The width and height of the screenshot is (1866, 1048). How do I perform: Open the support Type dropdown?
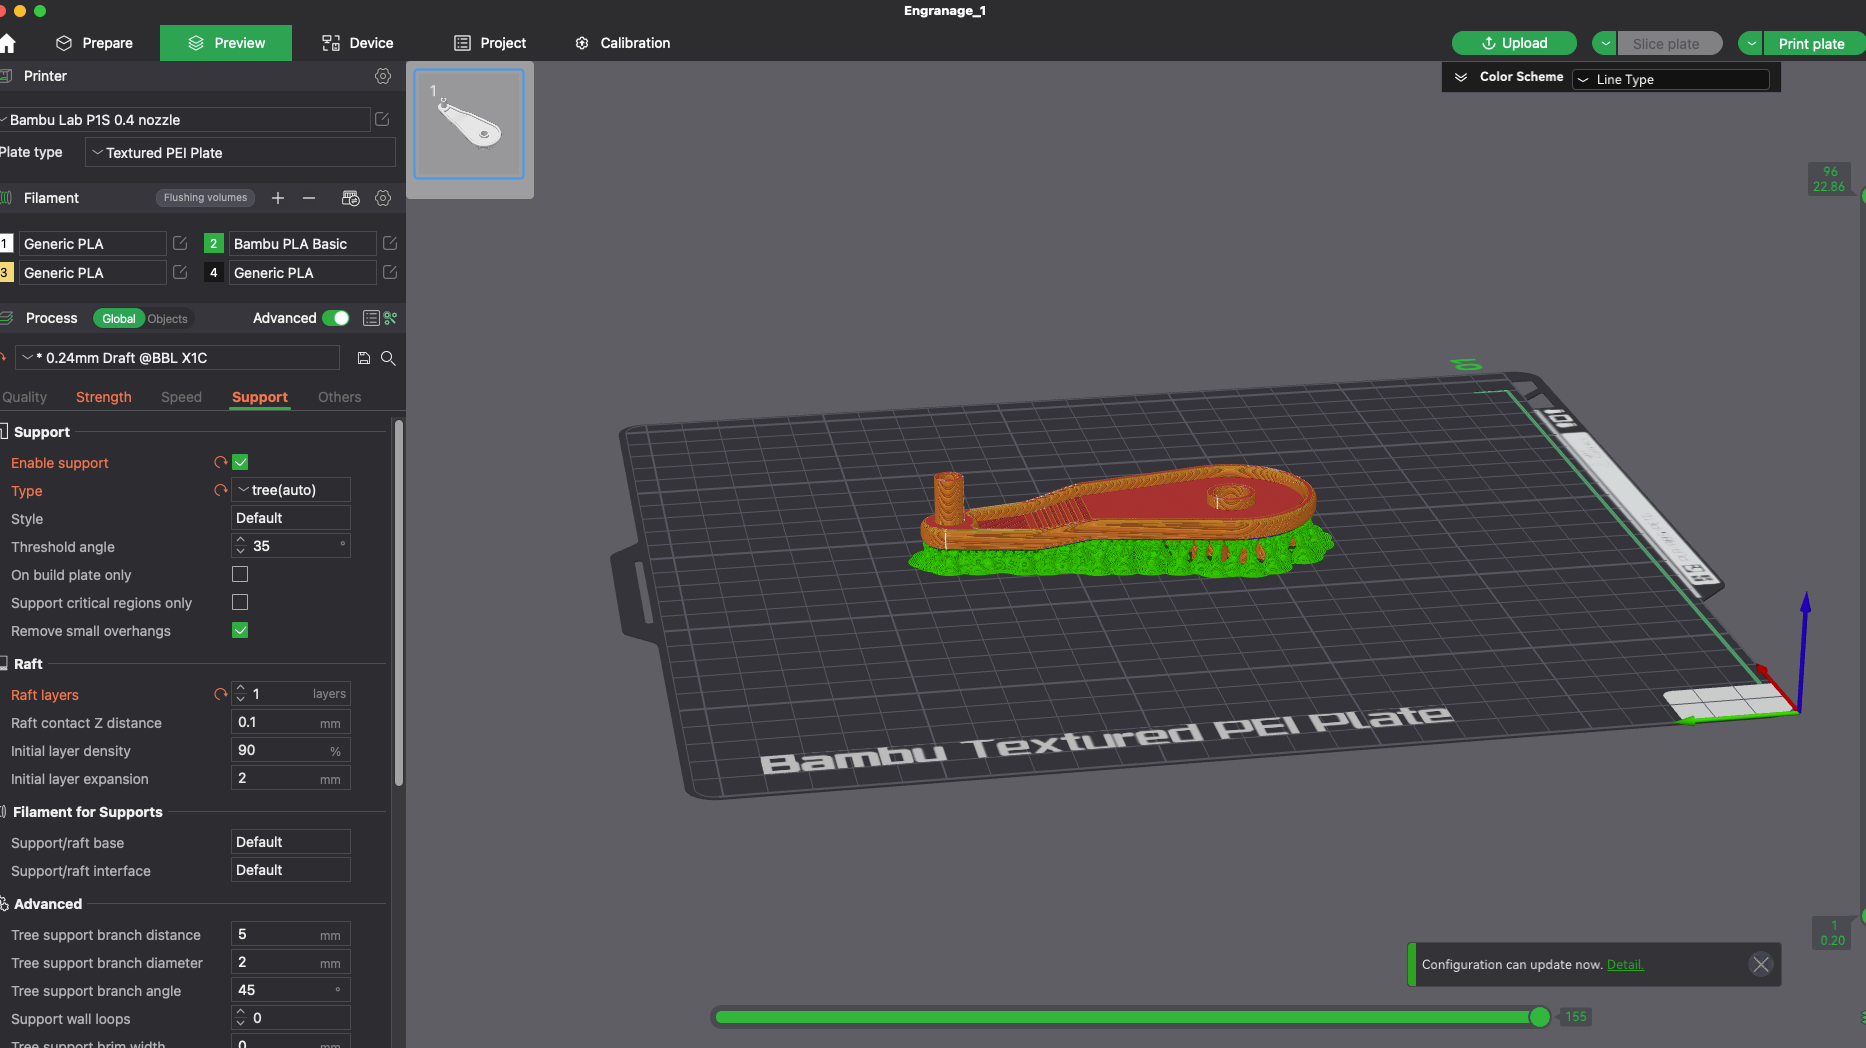pos(291,490)
